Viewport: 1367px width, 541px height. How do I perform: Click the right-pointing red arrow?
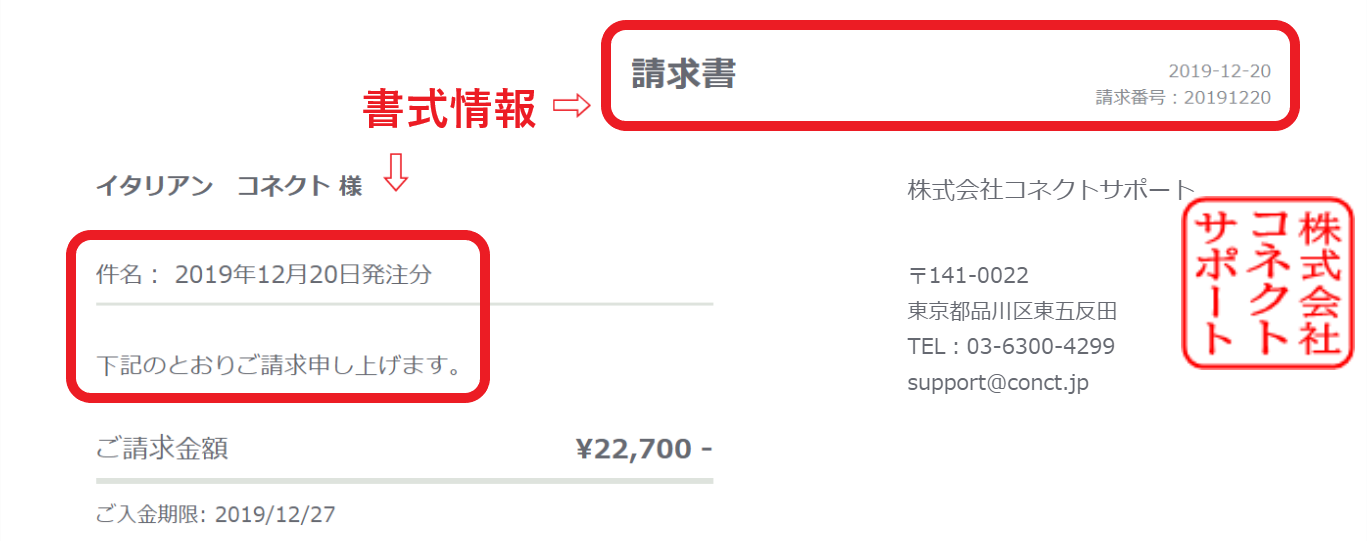point(573,106)
